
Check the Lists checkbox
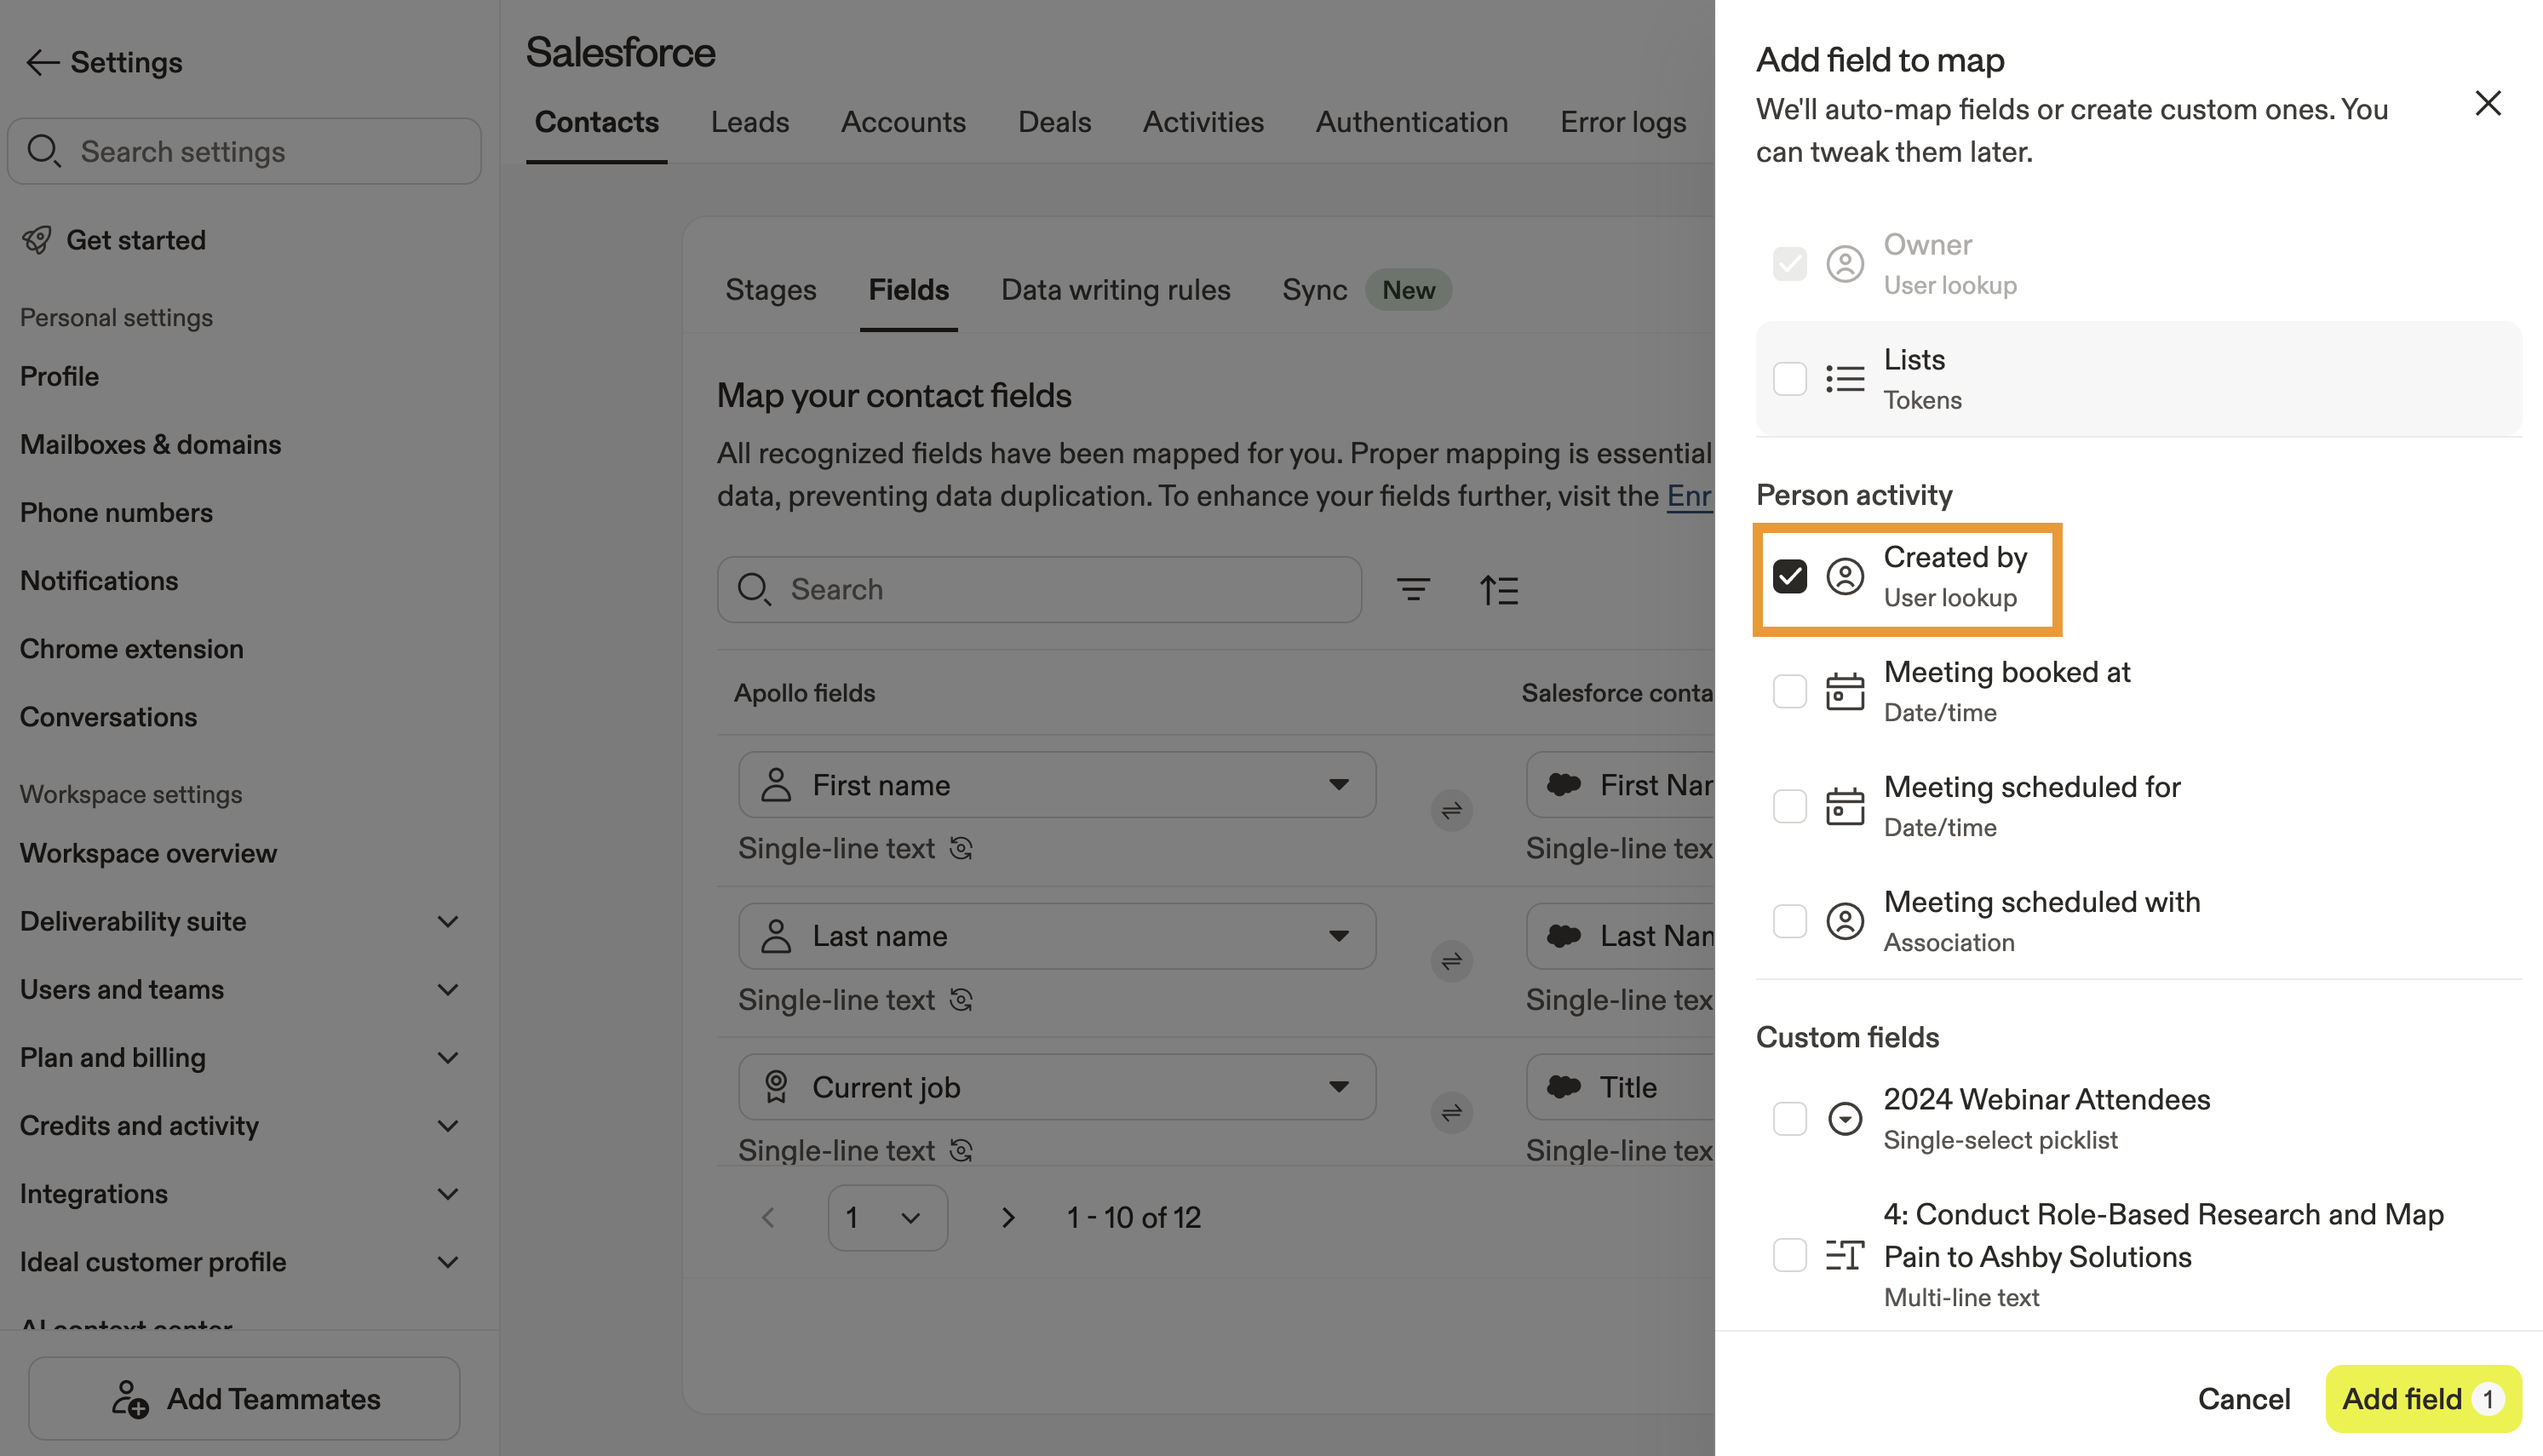point(1789,379)
